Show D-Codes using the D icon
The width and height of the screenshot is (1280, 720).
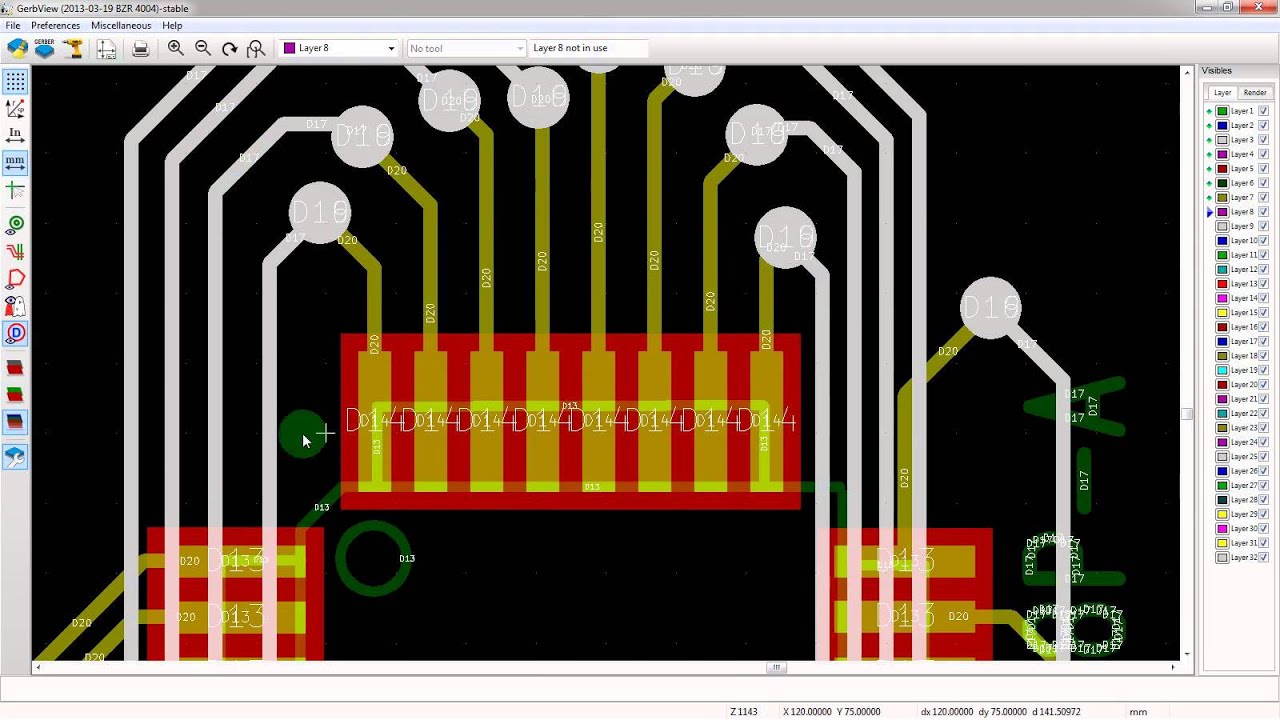(15, 334)
